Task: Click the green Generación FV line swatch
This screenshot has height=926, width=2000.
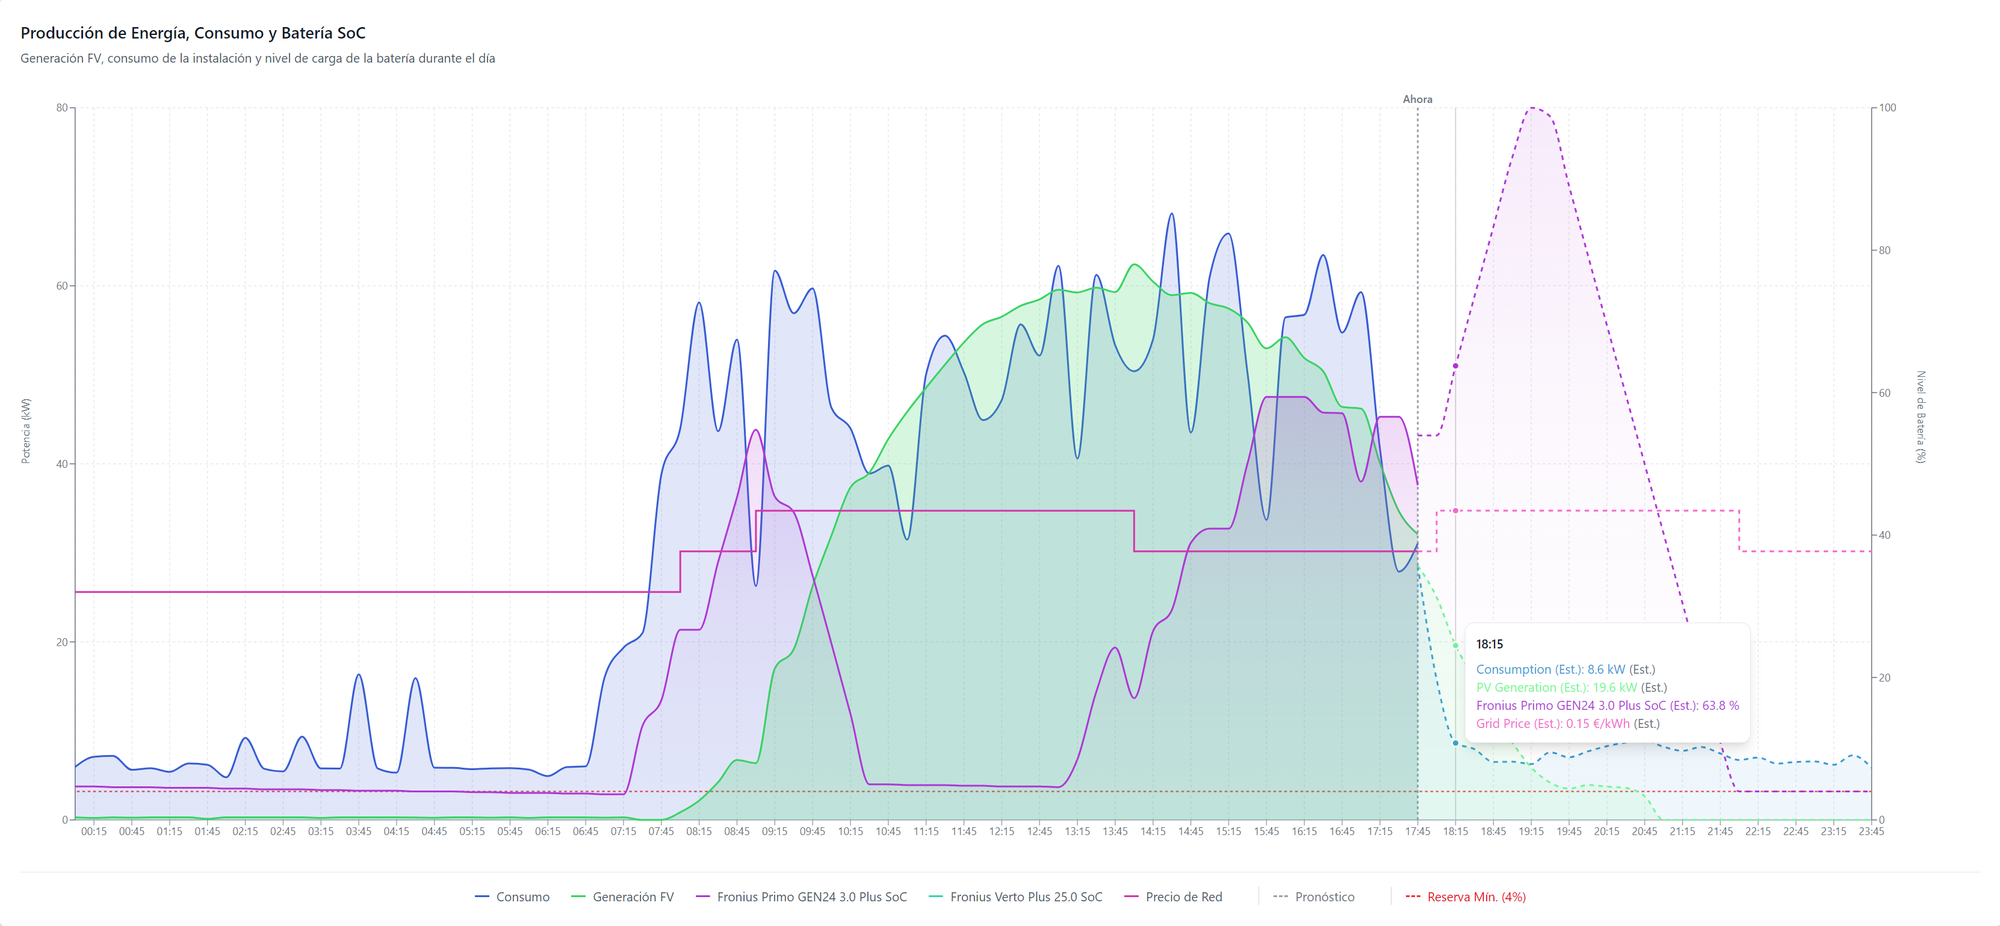Action: 578,897
